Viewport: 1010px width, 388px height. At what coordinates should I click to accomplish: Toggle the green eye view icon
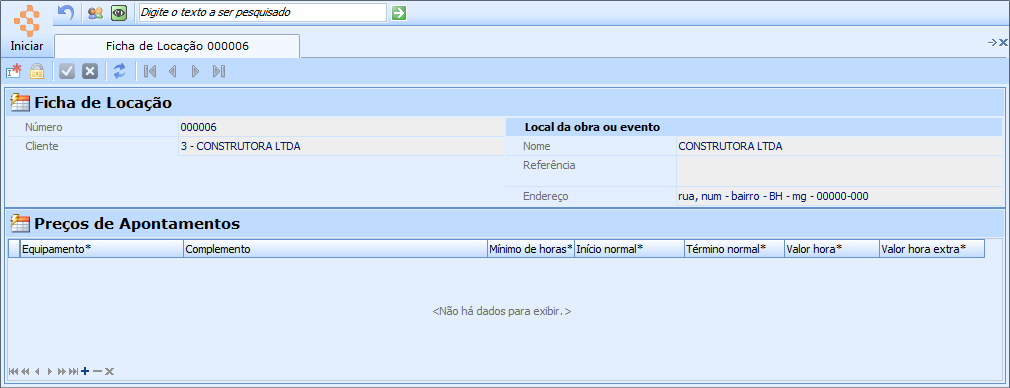pyautogui.click(x=118, y=12)
